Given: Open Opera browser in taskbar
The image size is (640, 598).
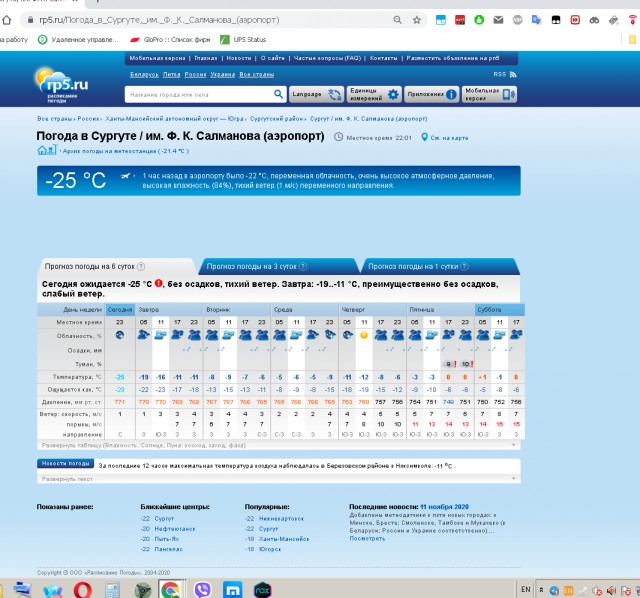Looking at the screenshot, I should tap(82, 590).
